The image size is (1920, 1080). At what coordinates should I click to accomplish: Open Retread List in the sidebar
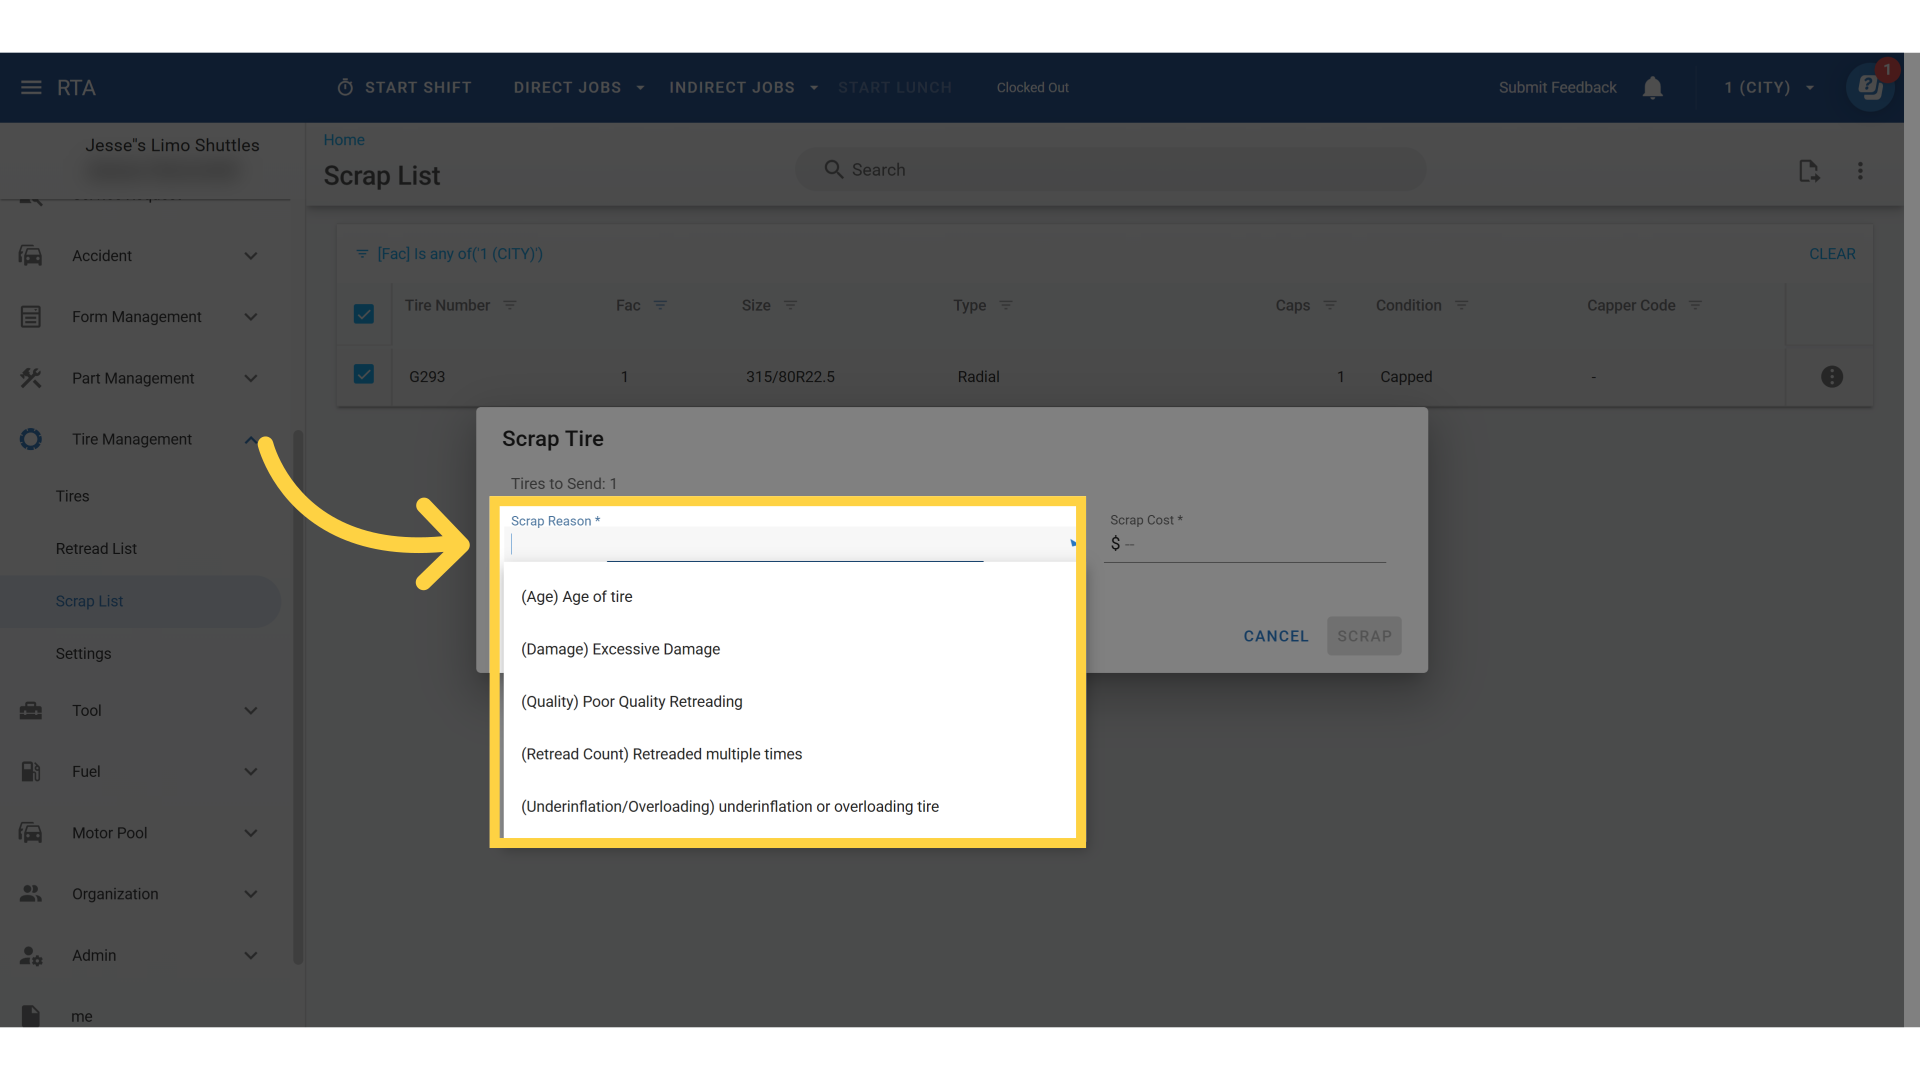tap(96, 549)
